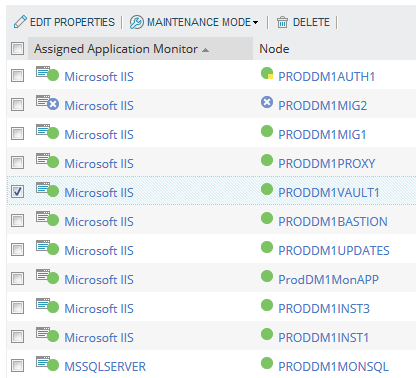
Task: Click application status icon for PRODDM1VAULT1 row
Action: 47,189
